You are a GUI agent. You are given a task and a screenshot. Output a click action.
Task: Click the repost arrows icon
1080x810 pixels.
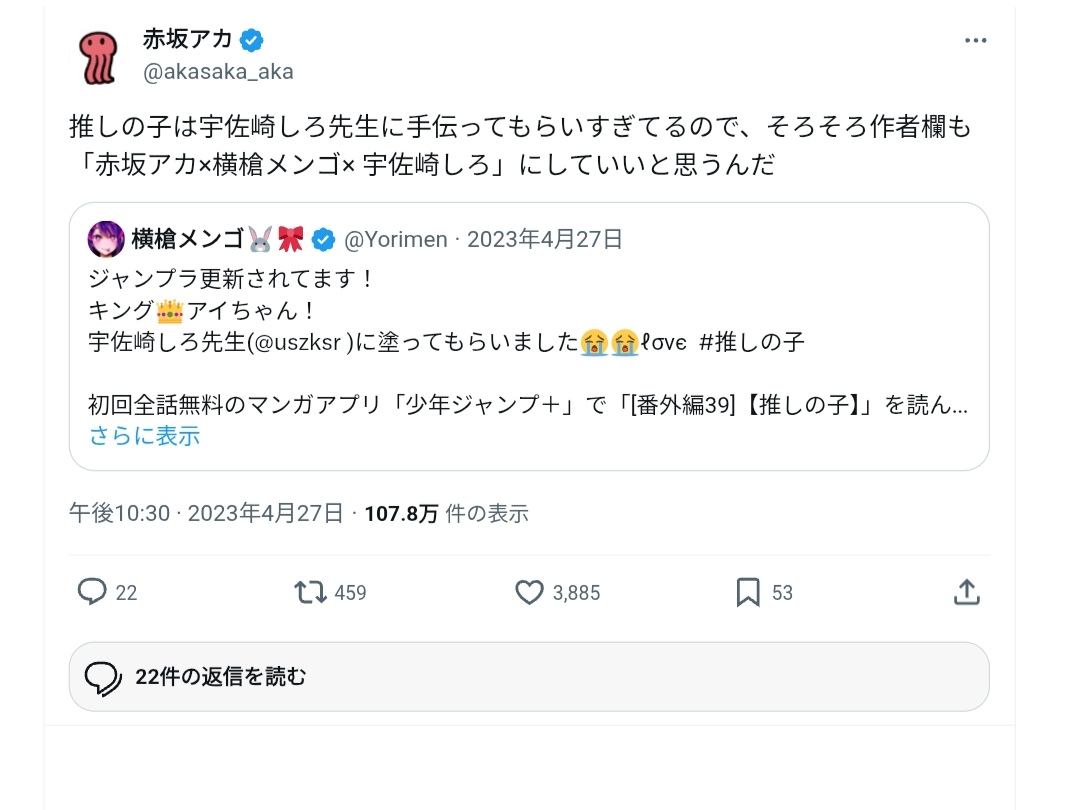[311, 592]
